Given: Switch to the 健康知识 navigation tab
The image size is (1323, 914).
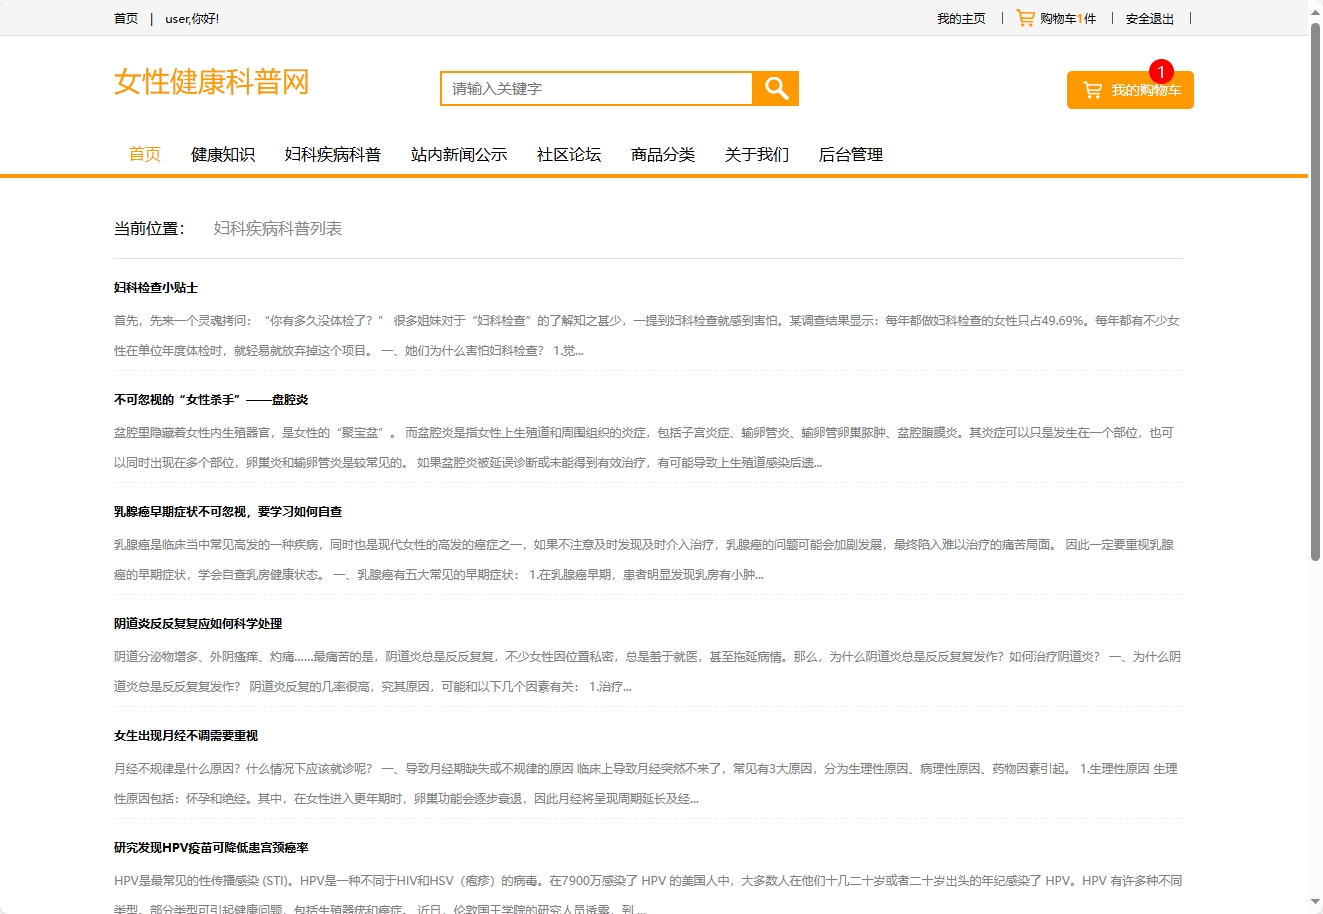Looking at the screenshot, I should tap(222, 154).
